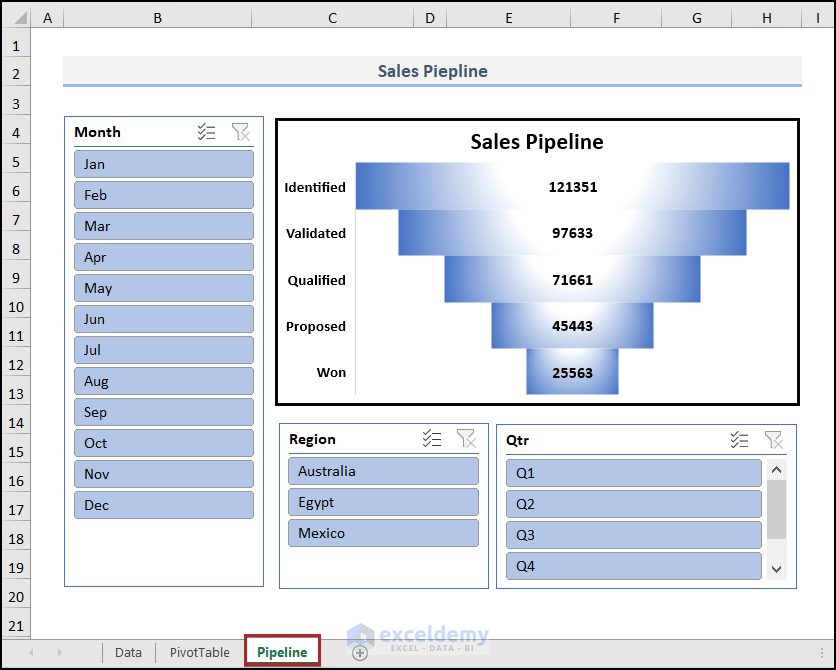This screenshot has height=670, width=836.
Task: Toggle multi-select on the Region slicer
Action: 432,439
